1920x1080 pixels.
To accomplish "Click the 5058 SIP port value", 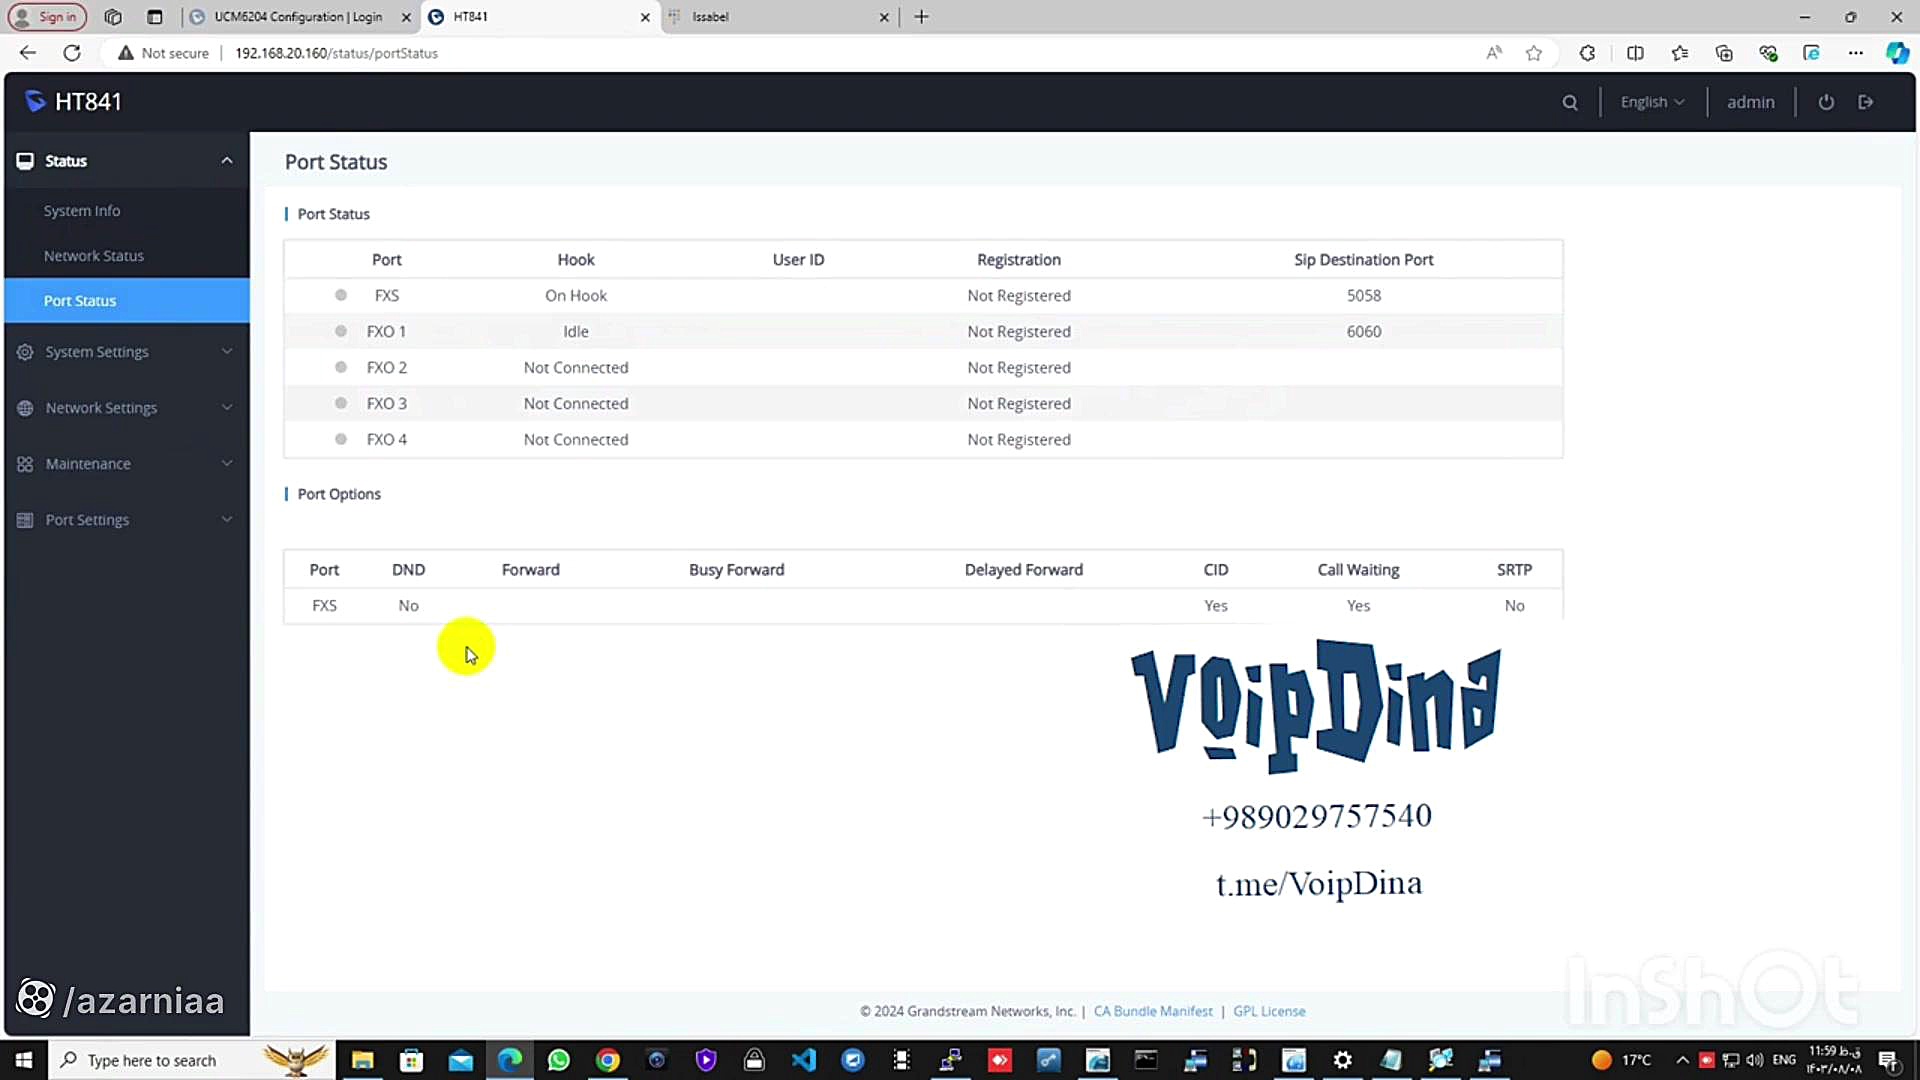I will coord(1364,296).
